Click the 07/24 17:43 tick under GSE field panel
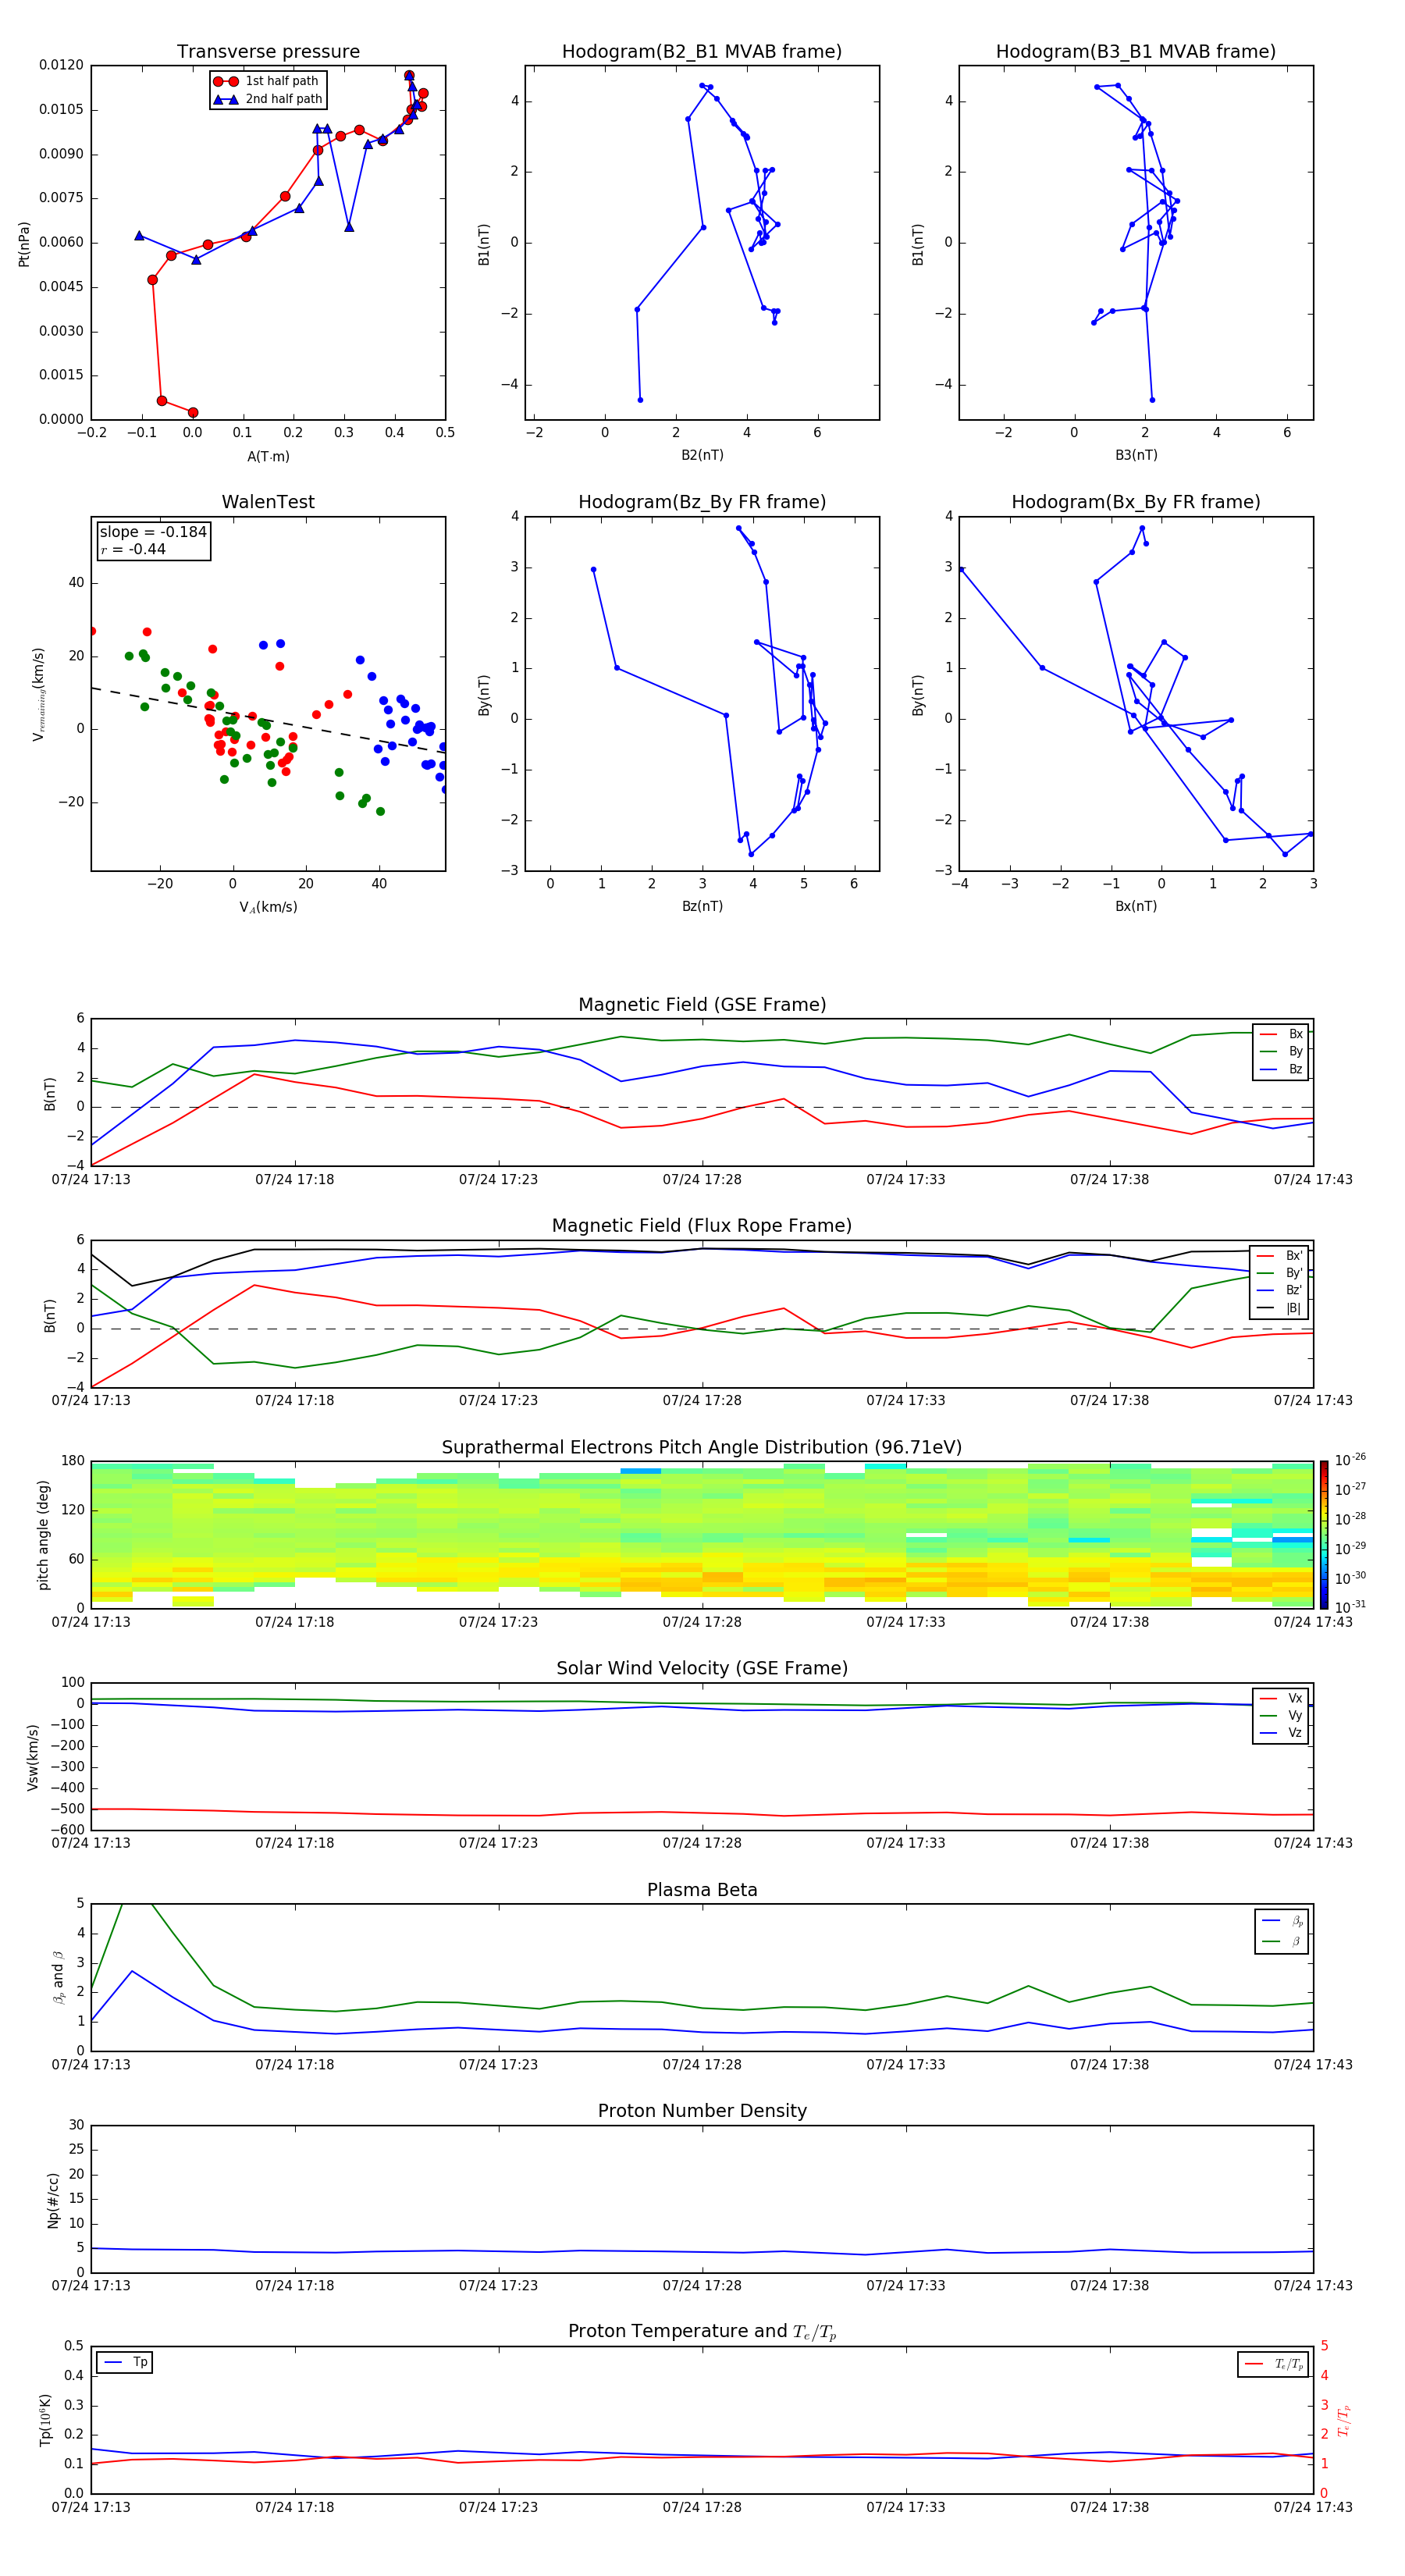The width and height of the screenshot is (1405, 2576). [x=1313, y=1180]
